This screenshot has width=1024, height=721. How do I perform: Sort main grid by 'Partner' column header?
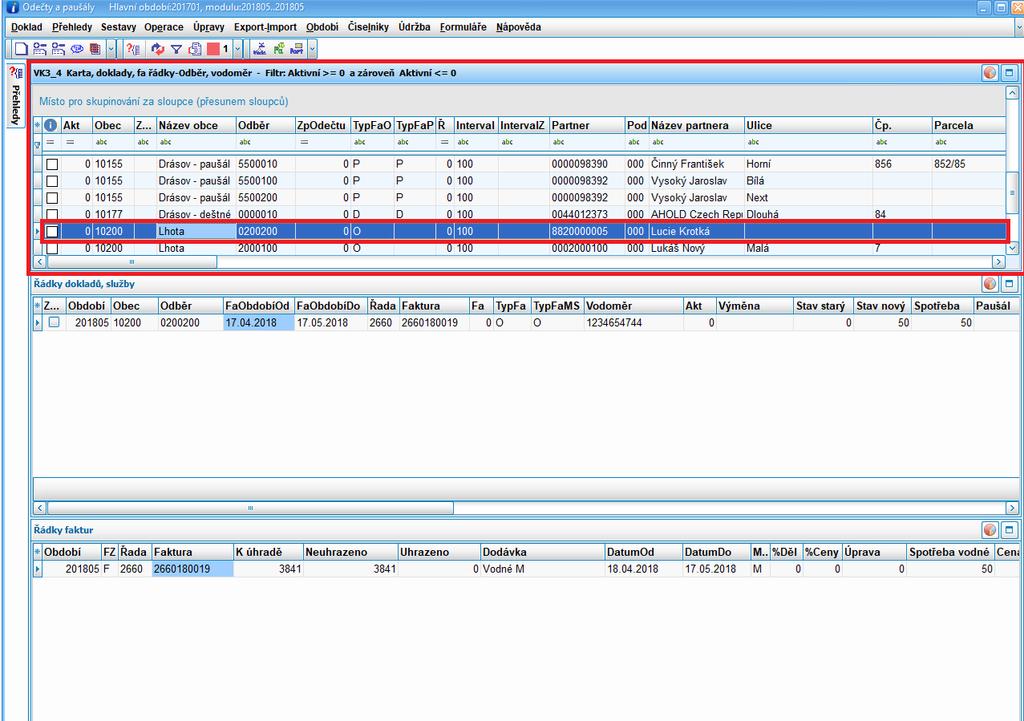[587, 125]
